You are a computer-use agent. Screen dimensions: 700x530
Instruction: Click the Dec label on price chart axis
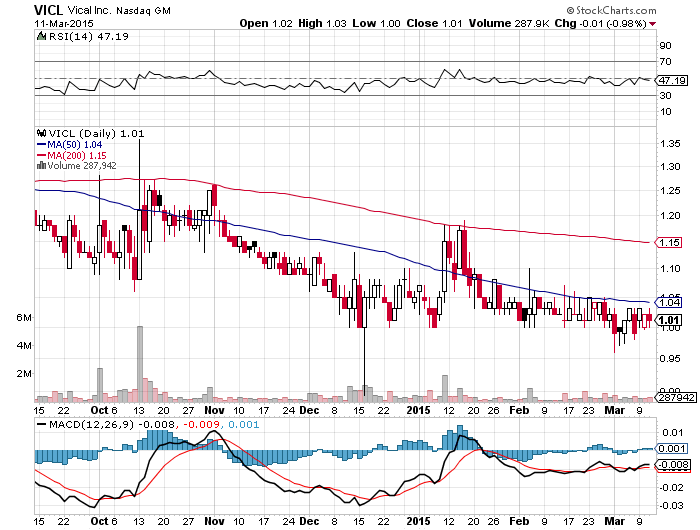tap(309, 410)
